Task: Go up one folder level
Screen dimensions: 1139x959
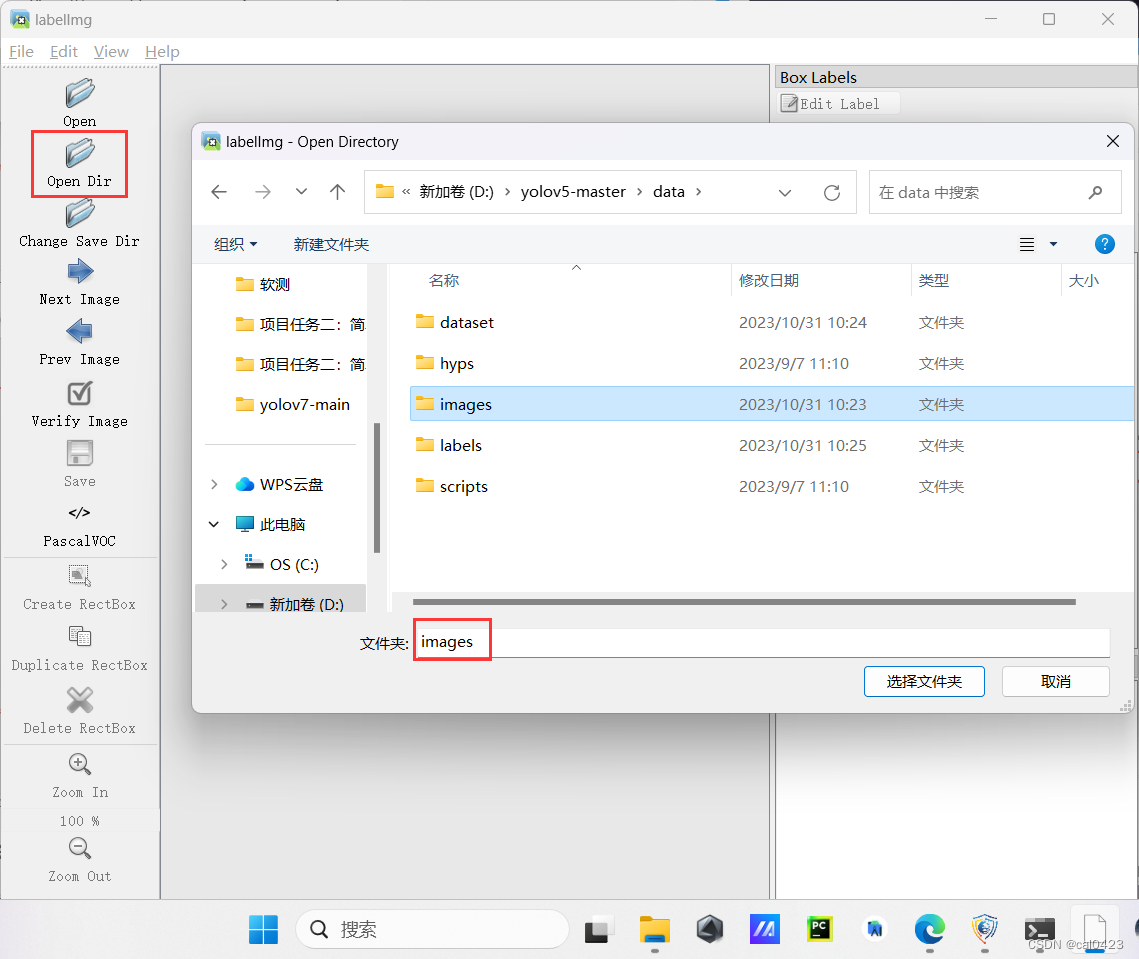Action: (337, 192)
